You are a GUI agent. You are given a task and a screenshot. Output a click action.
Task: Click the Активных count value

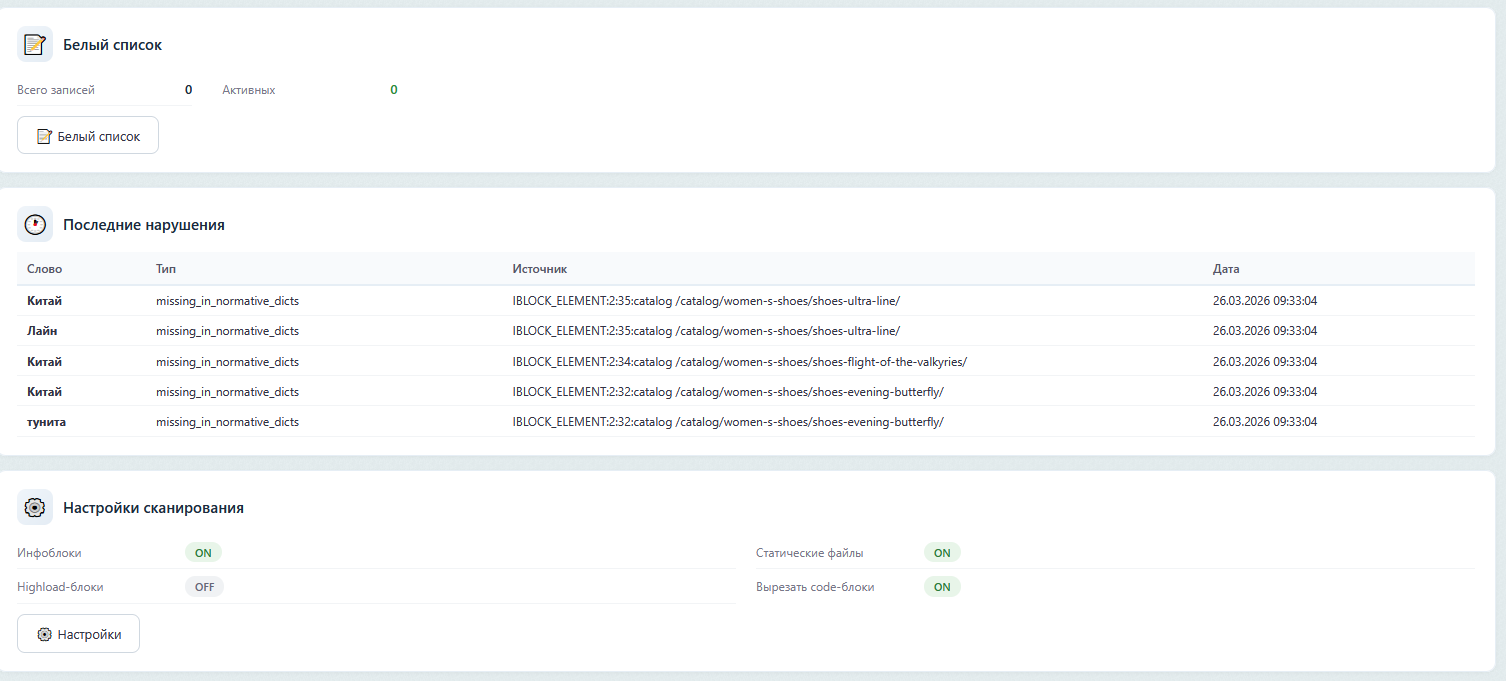tap(393, 90)
